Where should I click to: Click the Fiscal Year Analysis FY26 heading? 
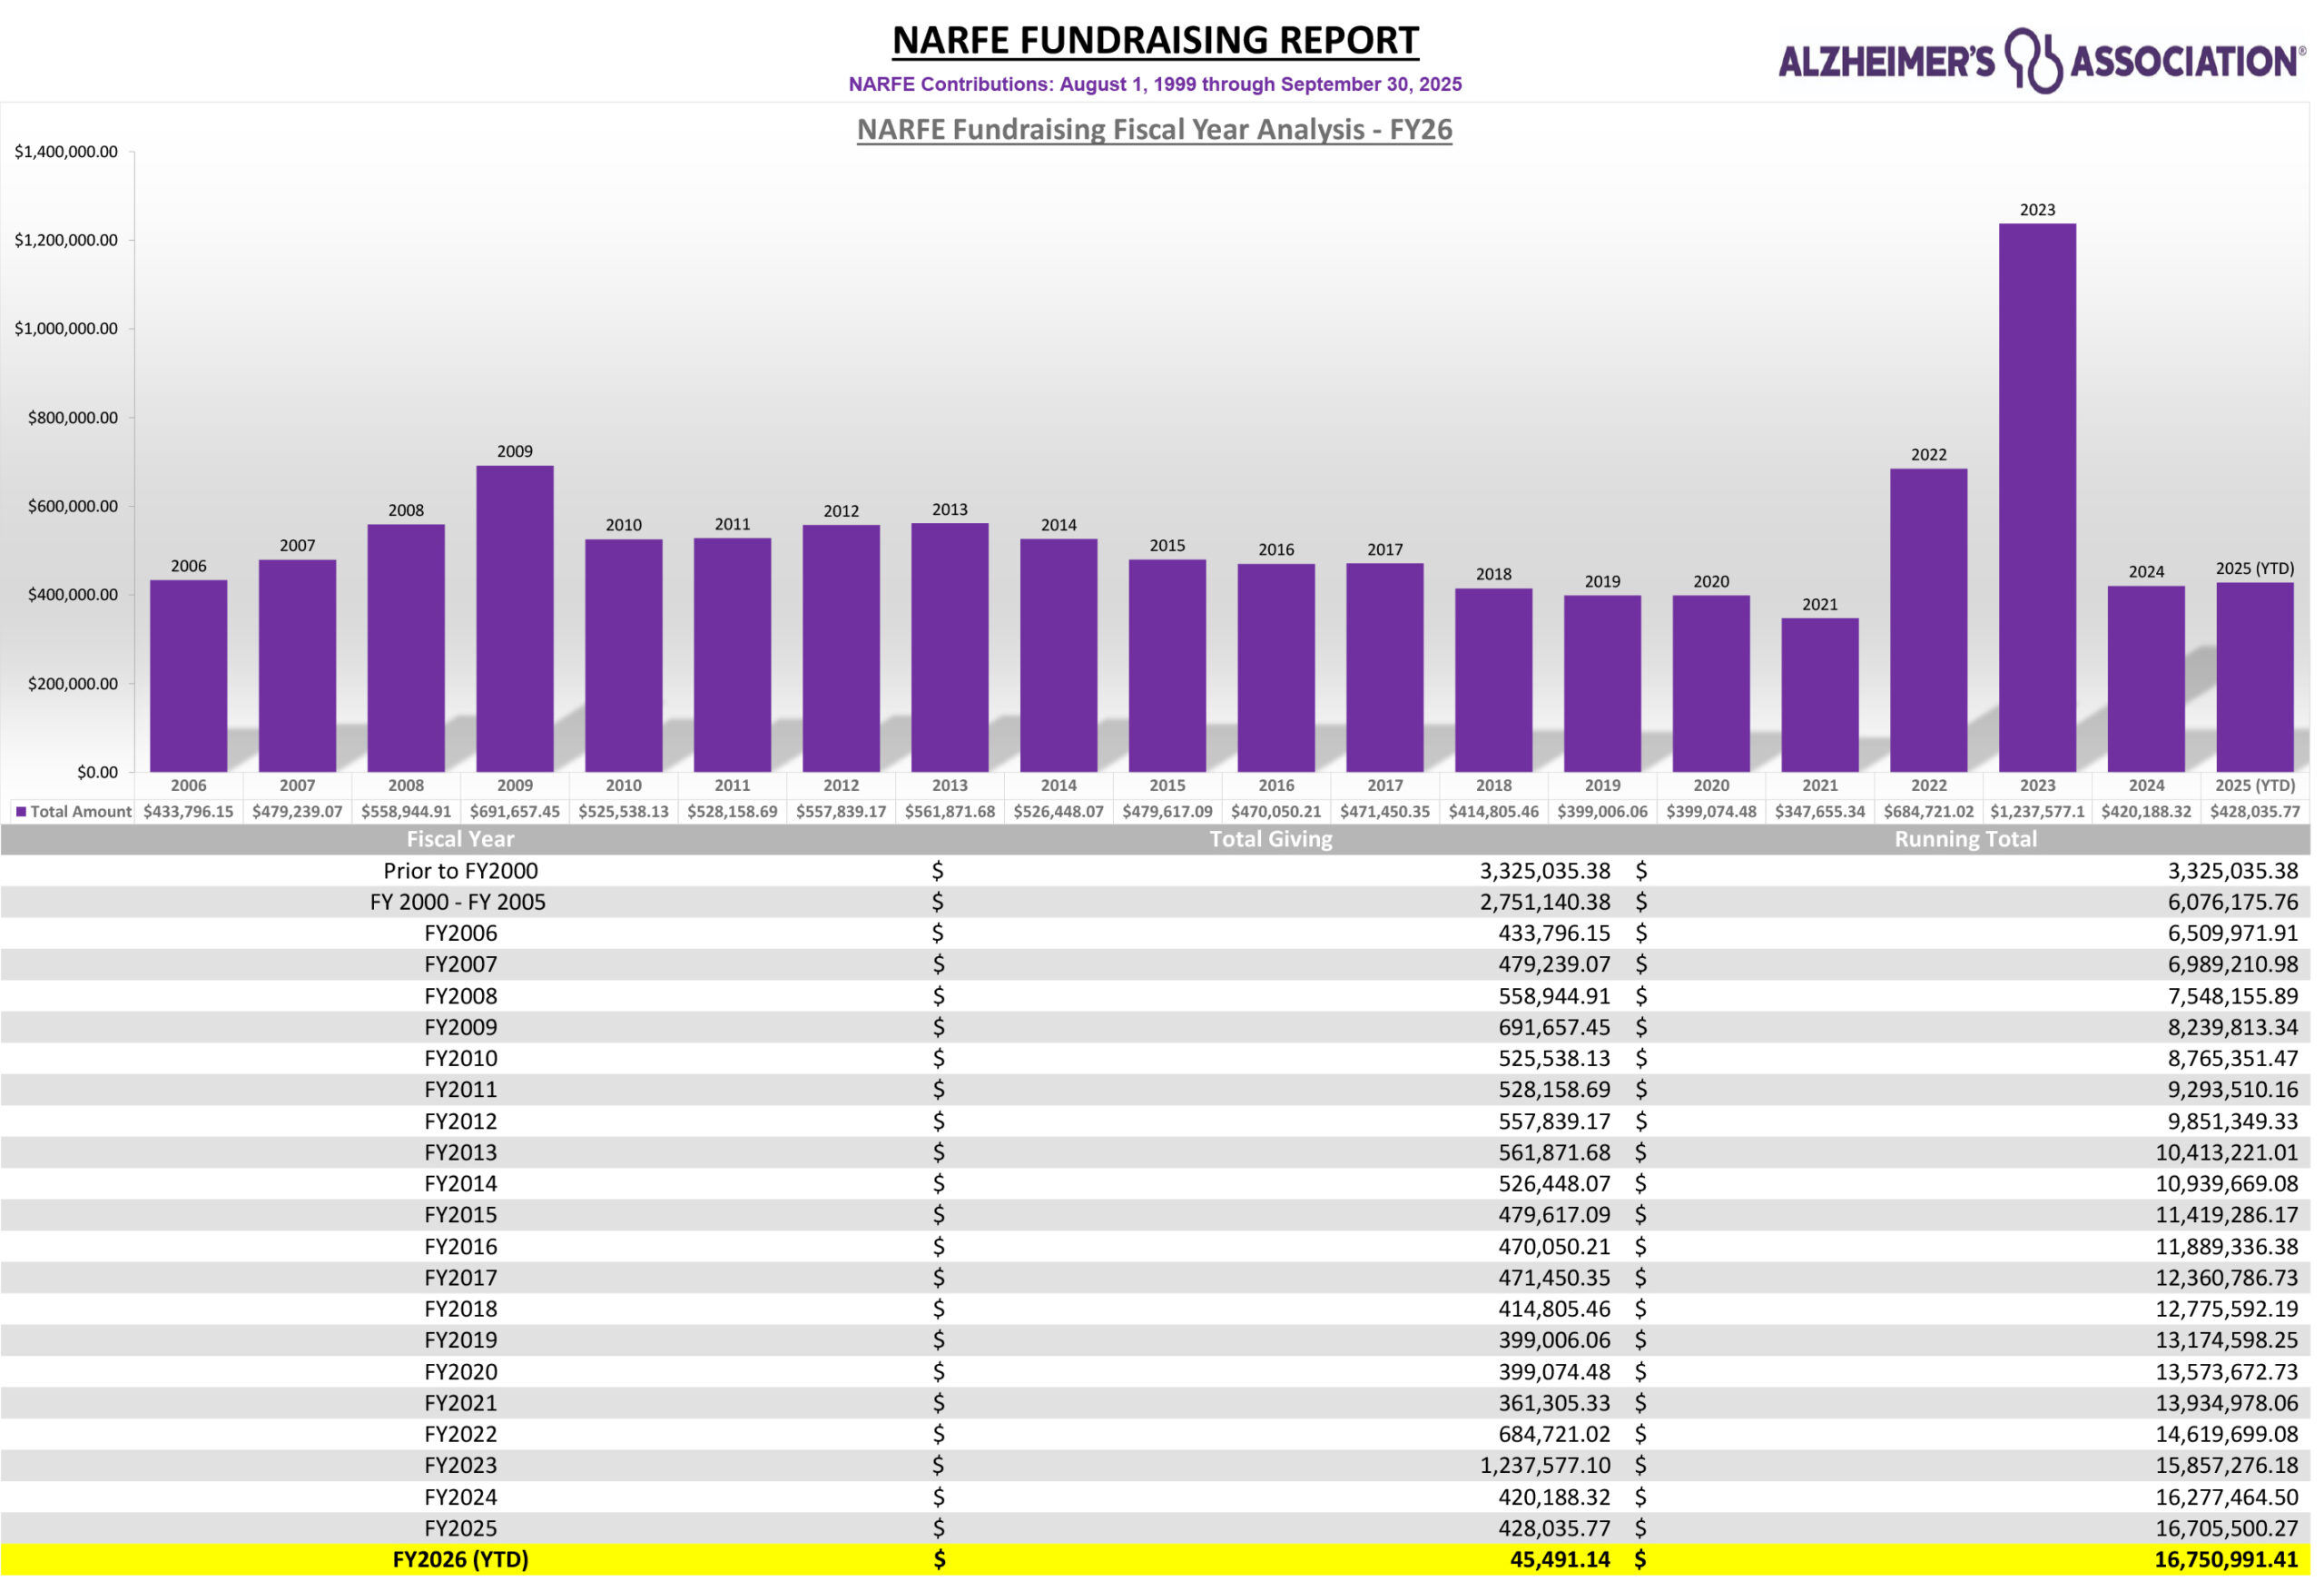[x=1154, y=130]
